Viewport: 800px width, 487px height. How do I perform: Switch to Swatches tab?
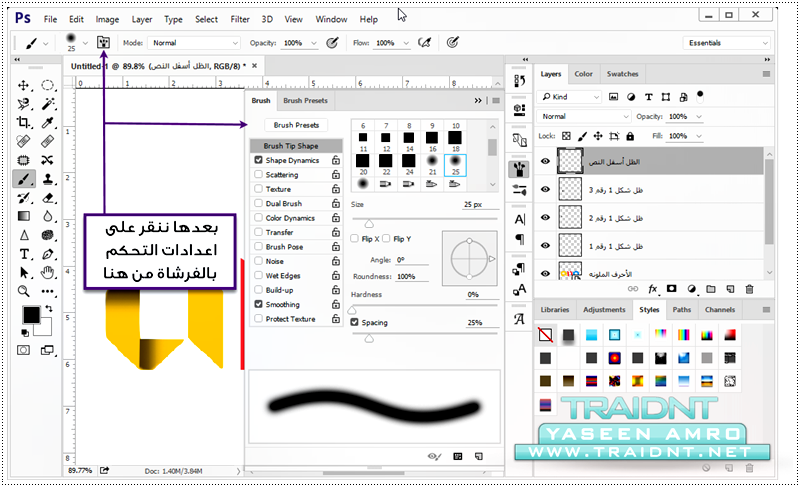(622, 74)
